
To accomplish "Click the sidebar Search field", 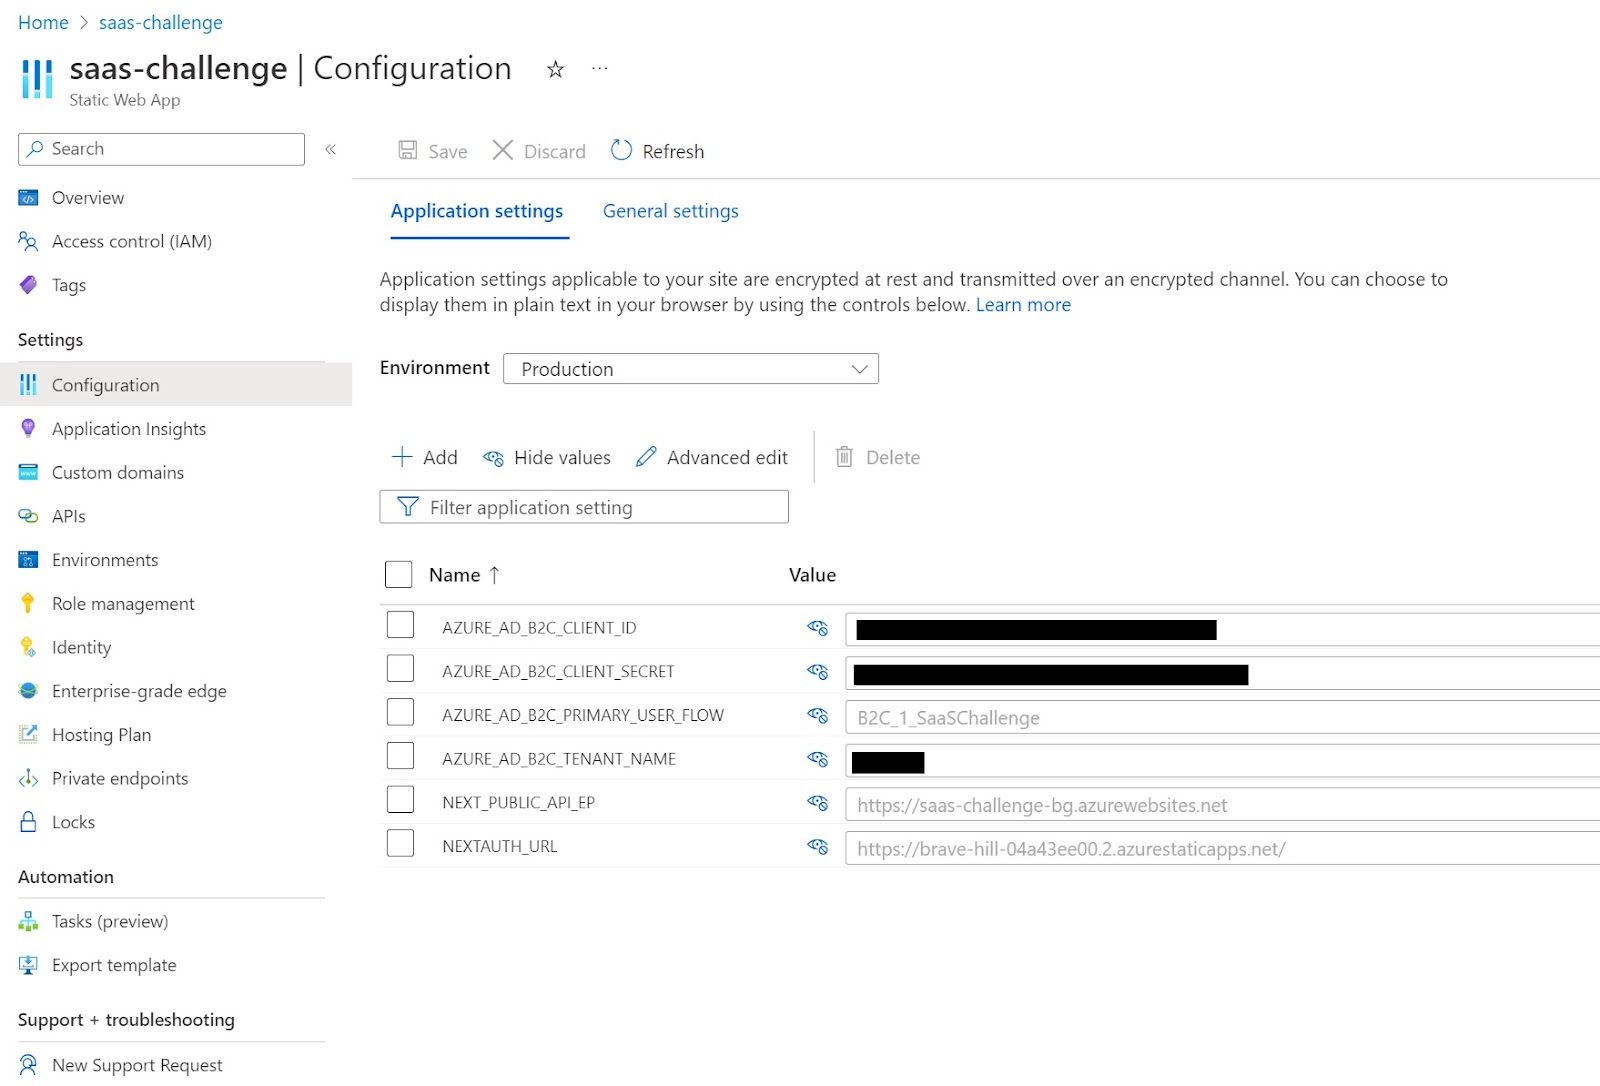I will [x=161, y=149].
